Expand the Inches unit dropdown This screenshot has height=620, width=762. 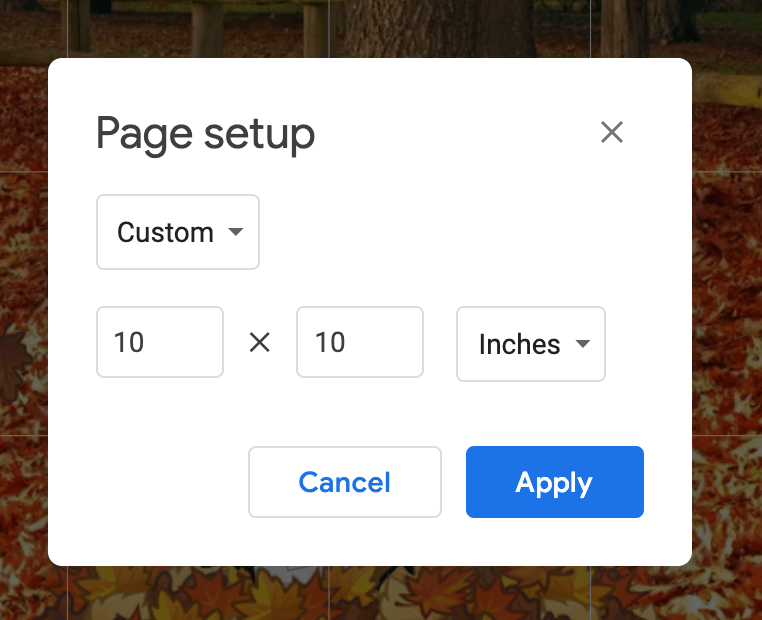pyautogui.click(x=530, y=344)
